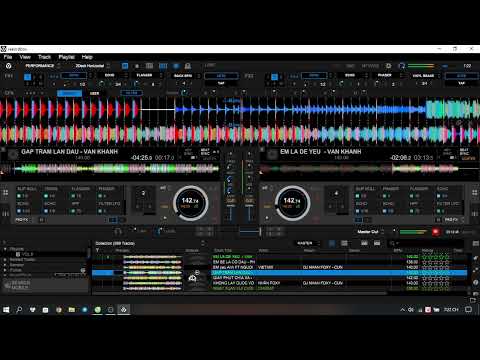Open the Windows Start menu
Screen dimensions: 480x360
[x=6, y=310]
